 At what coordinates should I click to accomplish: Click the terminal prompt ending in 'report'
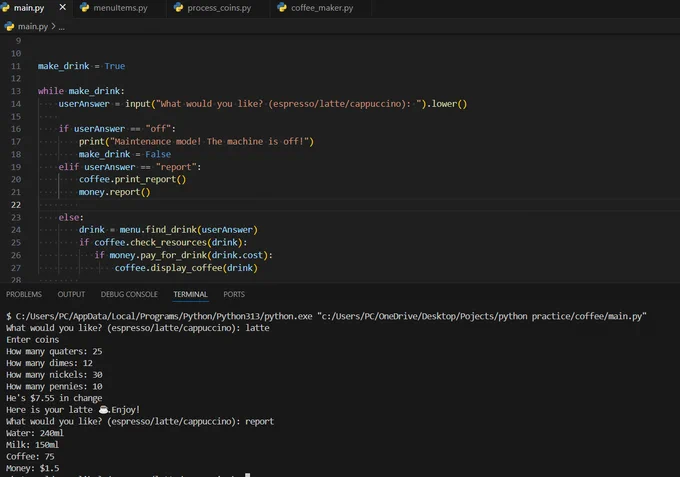click(140, 421)
